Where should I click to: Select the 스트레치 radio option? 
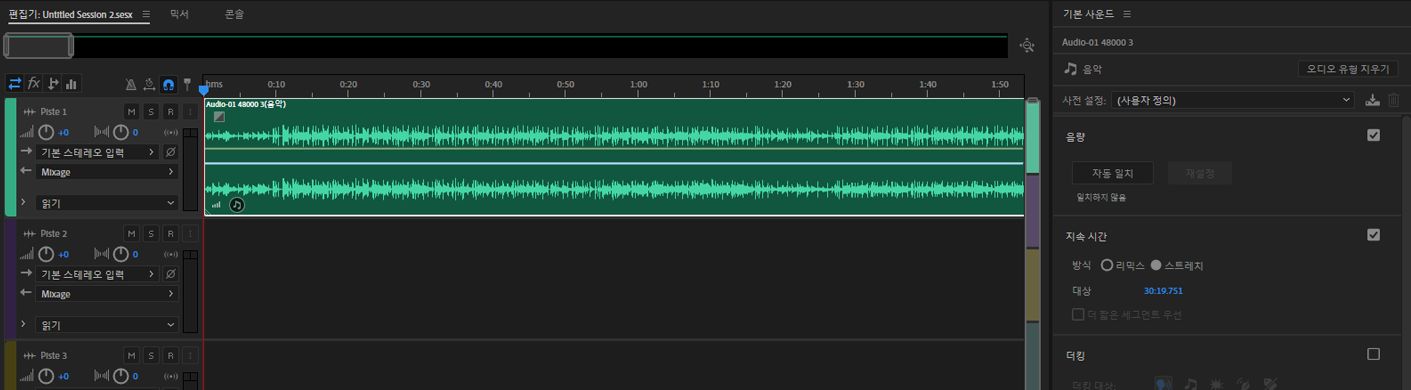click(1156, 265)
